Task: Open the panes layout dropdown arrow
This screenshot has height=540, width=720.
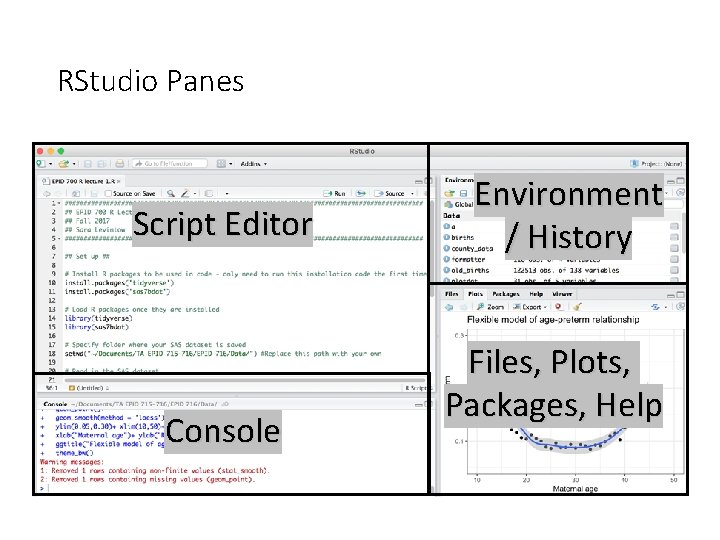Action: coord(231,164)
